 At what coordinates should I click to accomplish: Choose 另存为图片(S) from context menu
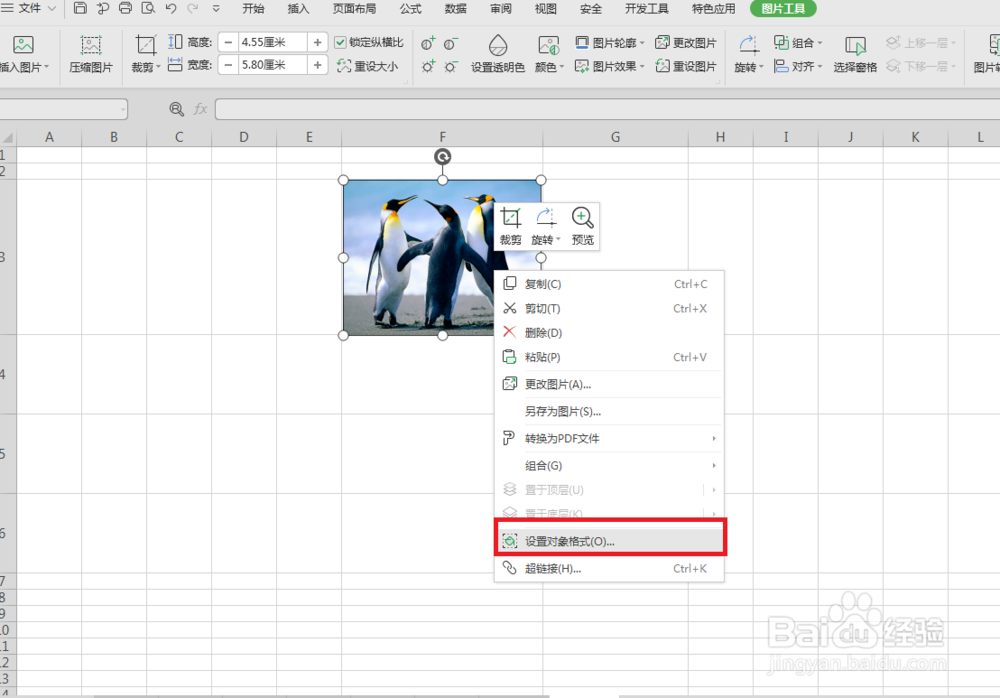tap(609, 412)
